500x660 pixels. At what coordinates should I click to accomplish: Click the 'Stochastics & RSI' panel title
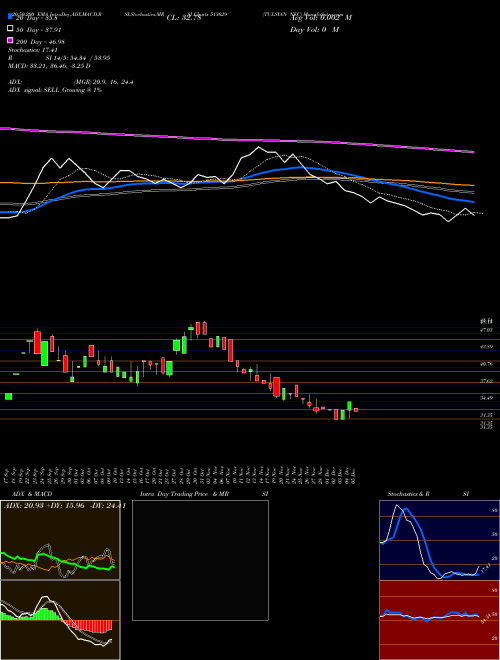(x=428, y=494)
